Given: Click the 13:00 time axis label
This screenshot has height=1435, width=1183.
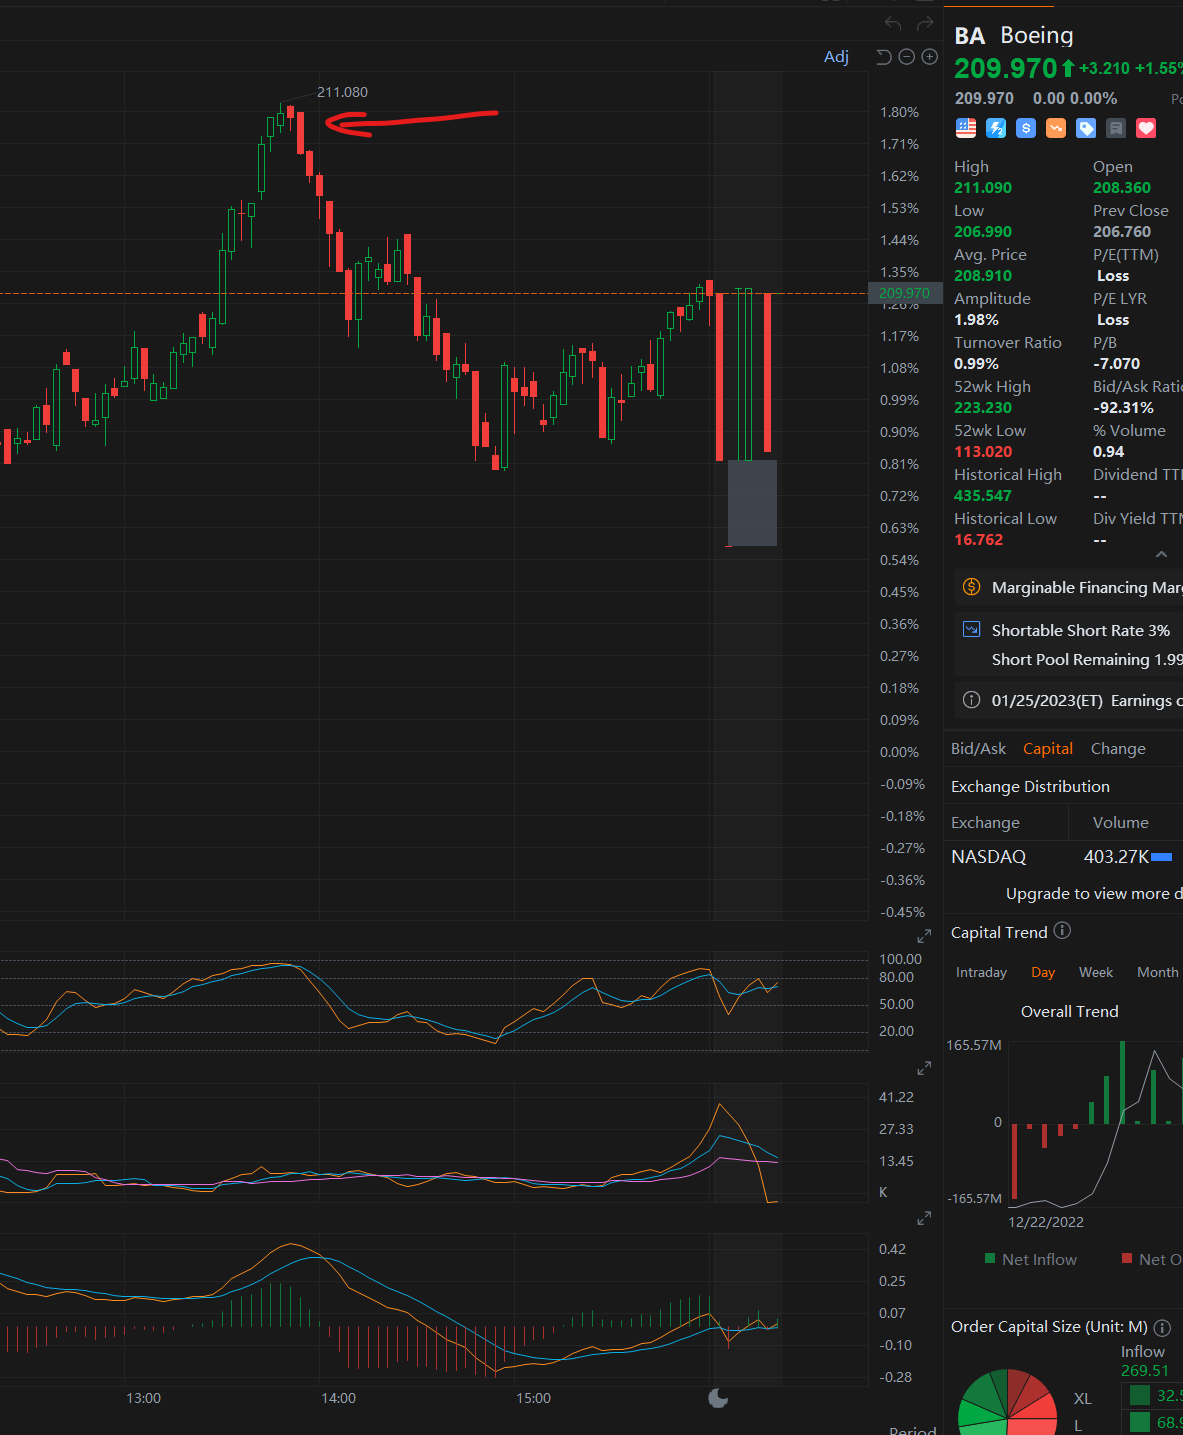Looking at the screenshot, I should (143, 1398).
